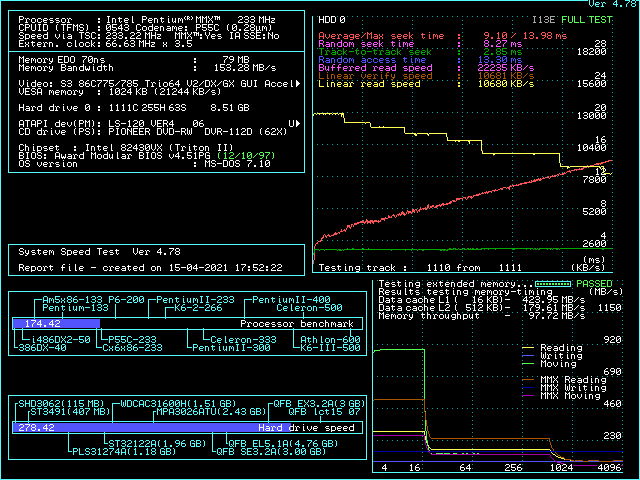This screenshot has width=640, height=480.
Task: Click the PentiumII-400 benchmark marker
Action: tap(291, 300)
